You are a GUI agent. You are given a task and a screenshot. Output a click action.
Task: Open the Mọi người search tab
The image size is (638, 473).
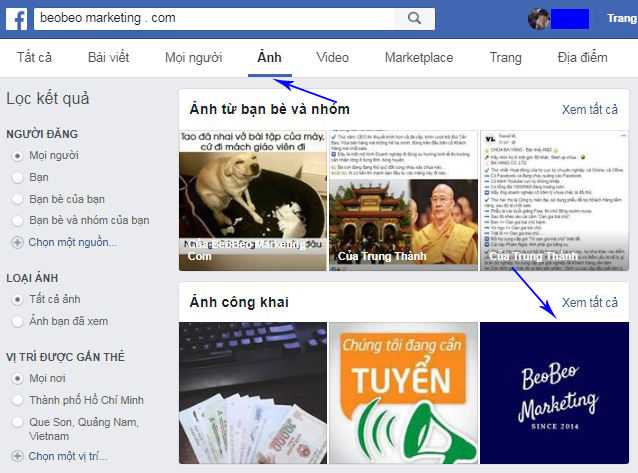click(194, 57)
